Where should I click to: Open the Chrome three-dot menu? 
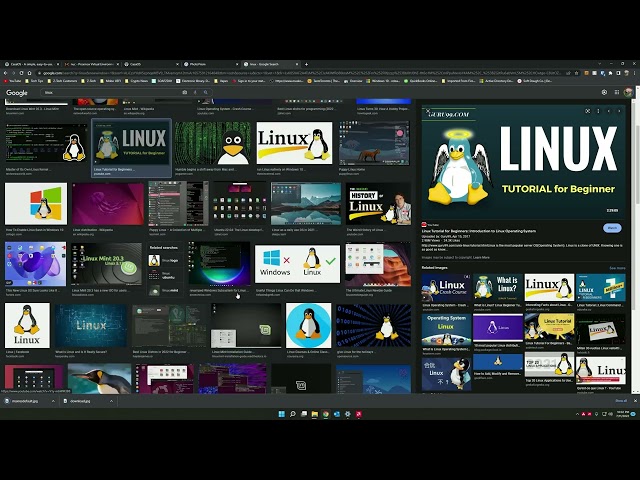(635, 73)
